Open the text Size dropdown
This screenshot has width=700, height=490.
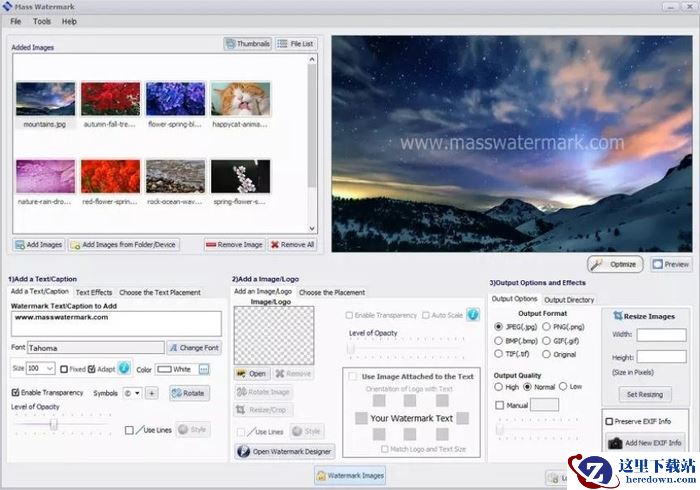pos(50,369)
